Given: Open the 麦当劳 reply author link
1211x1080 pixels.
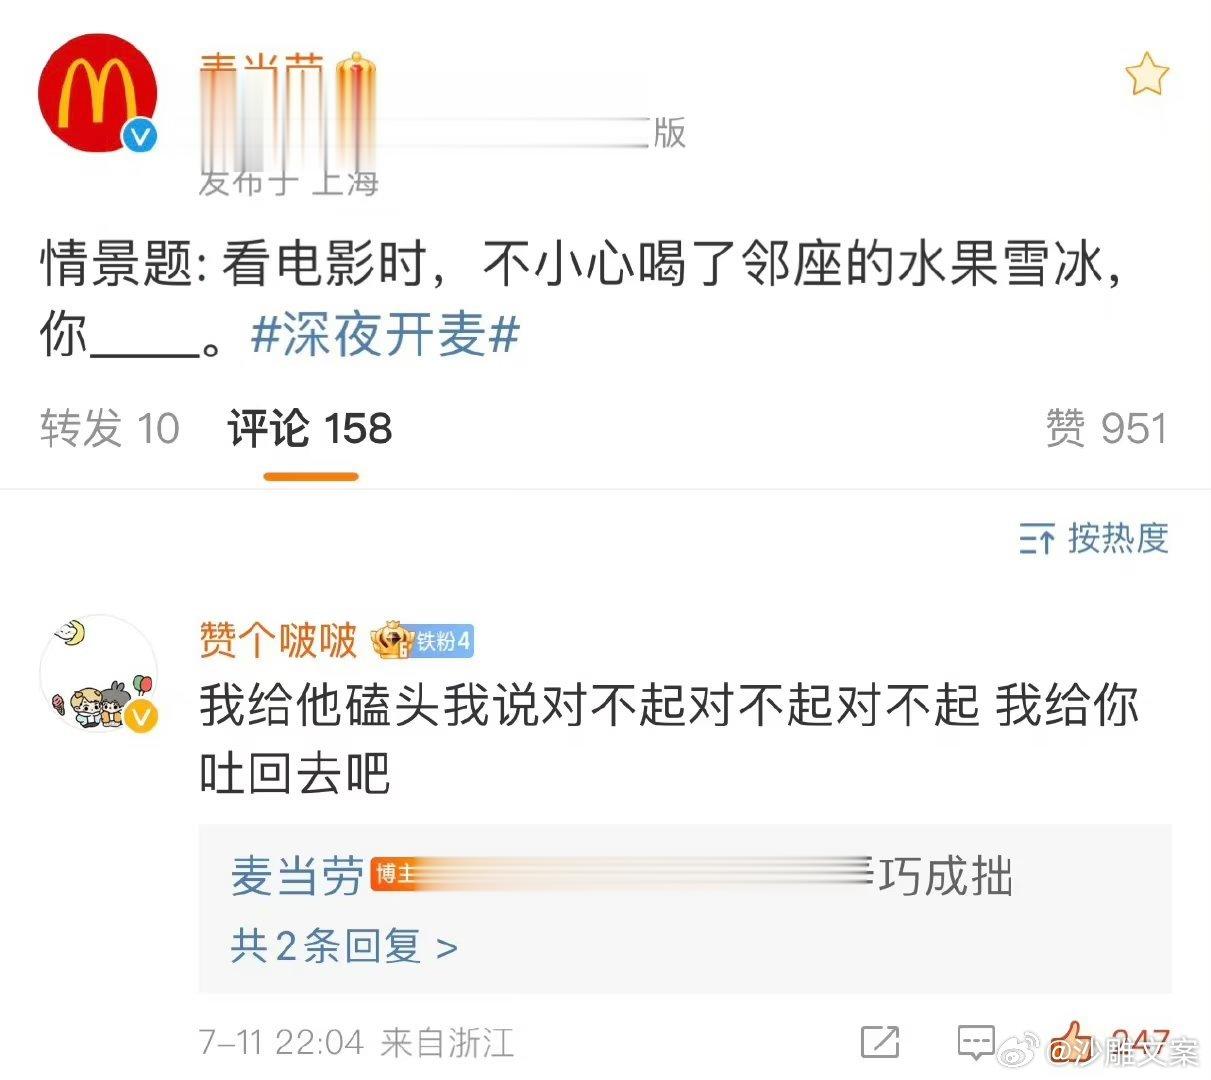Looking at the screenshot, I should (x=297, y=876).
